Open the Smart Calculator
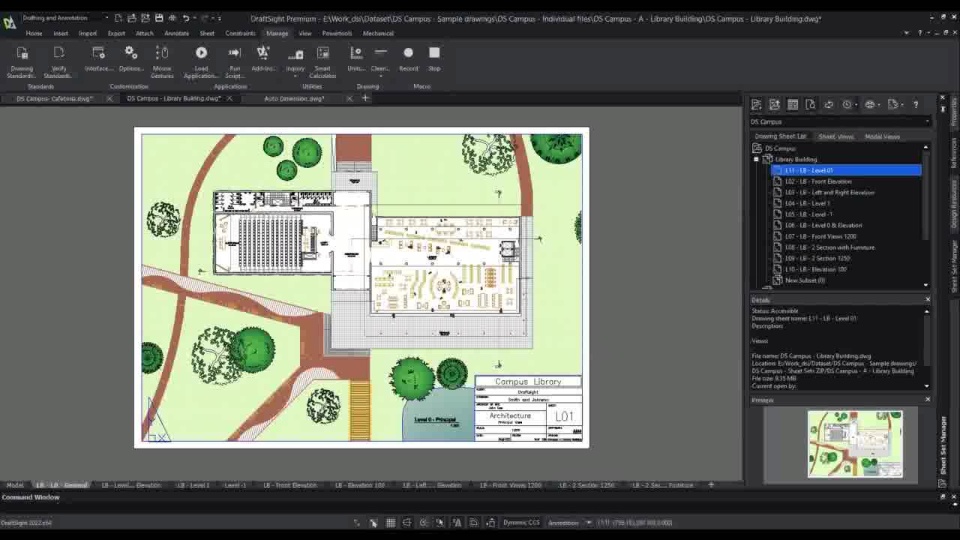960x540 pixels. pos(323,62)
